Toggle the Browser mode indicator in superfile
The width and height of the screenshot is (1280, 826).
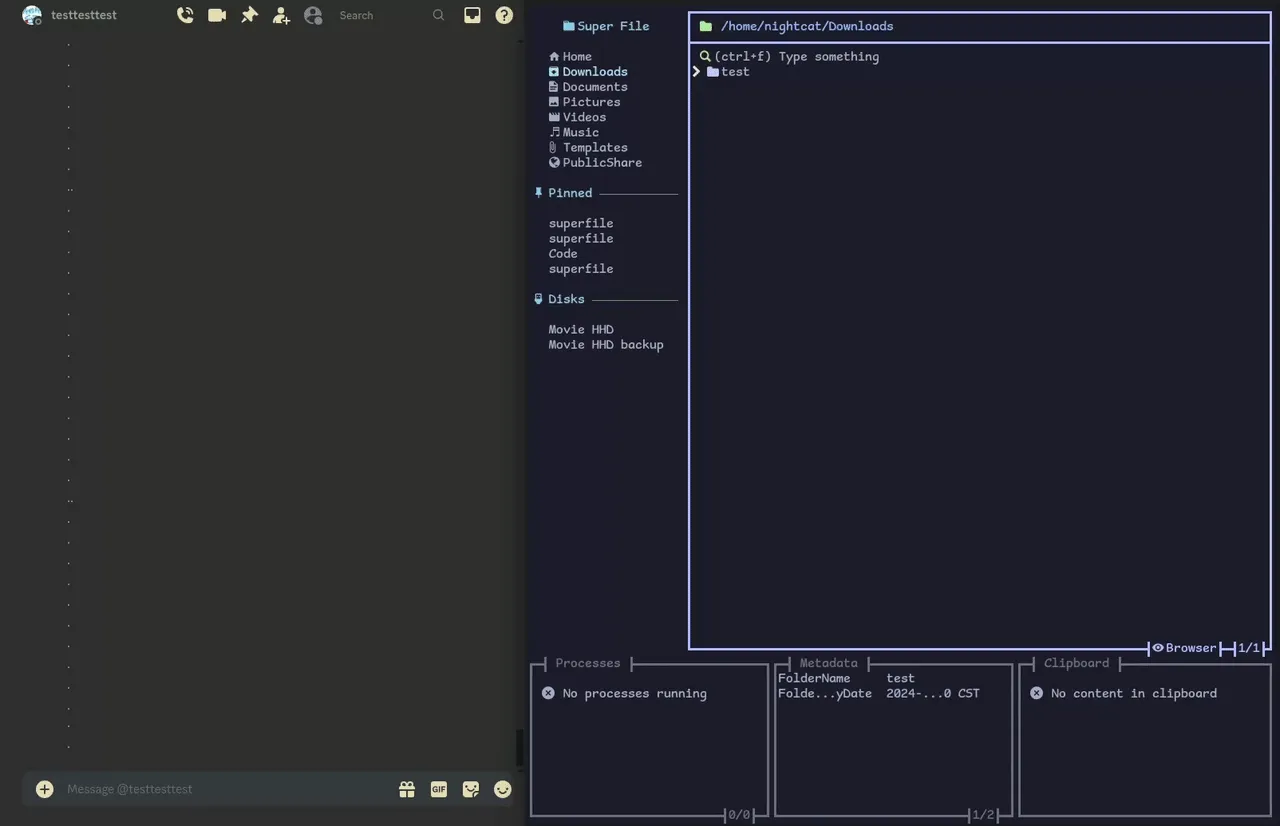[x=1185, y=648]
